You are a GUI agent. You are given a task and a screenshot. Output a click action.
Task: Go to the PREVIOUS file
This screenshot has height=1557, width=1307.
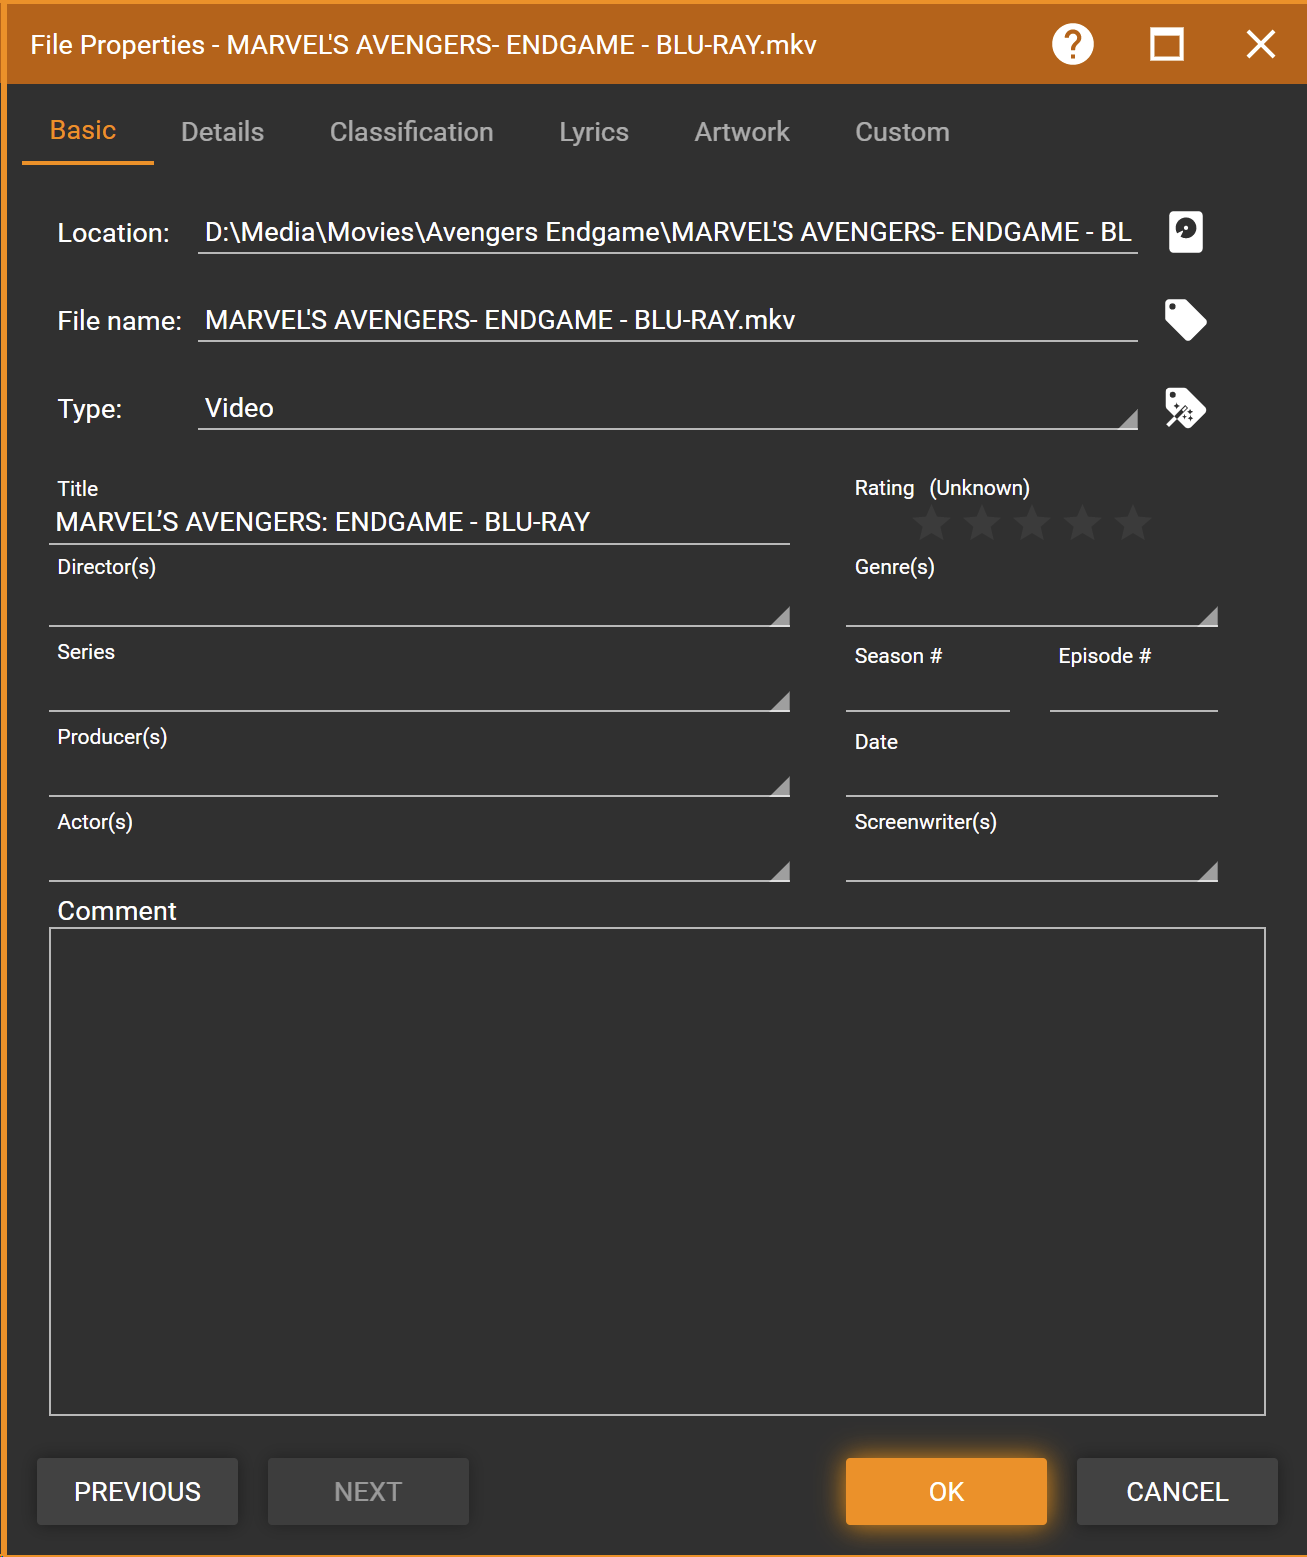point(137,1491)
